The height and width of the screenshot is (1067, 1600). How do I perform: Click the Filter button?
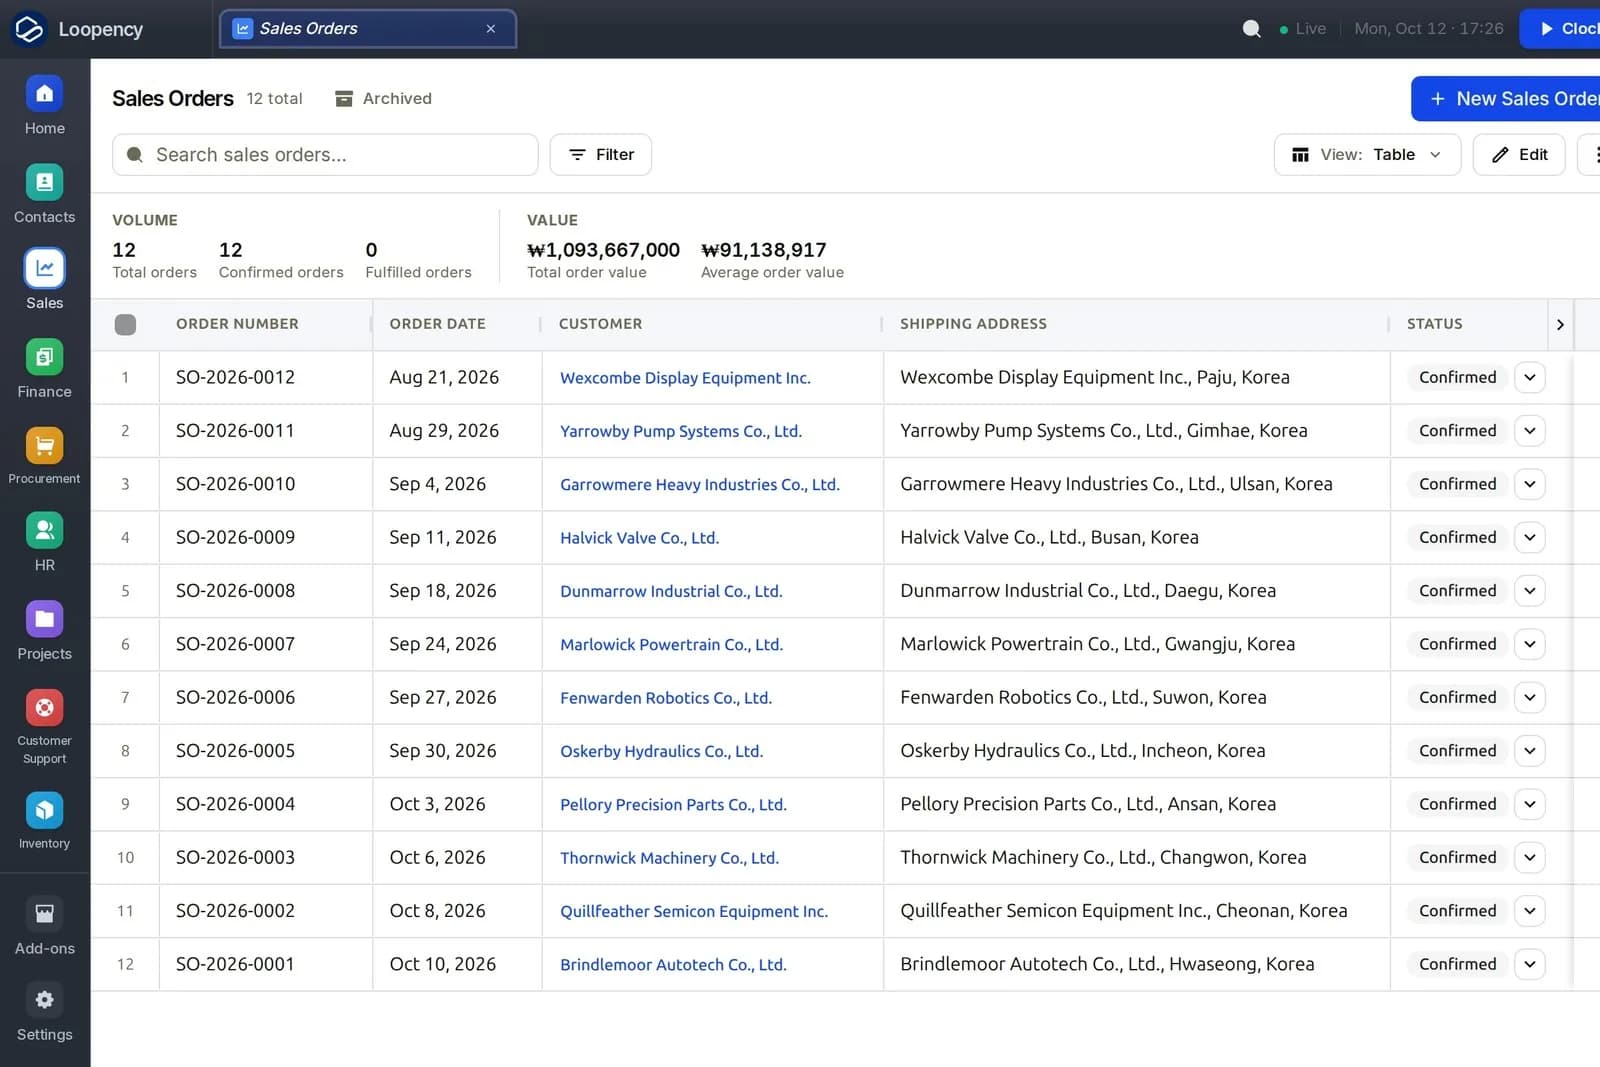(601, 155)
